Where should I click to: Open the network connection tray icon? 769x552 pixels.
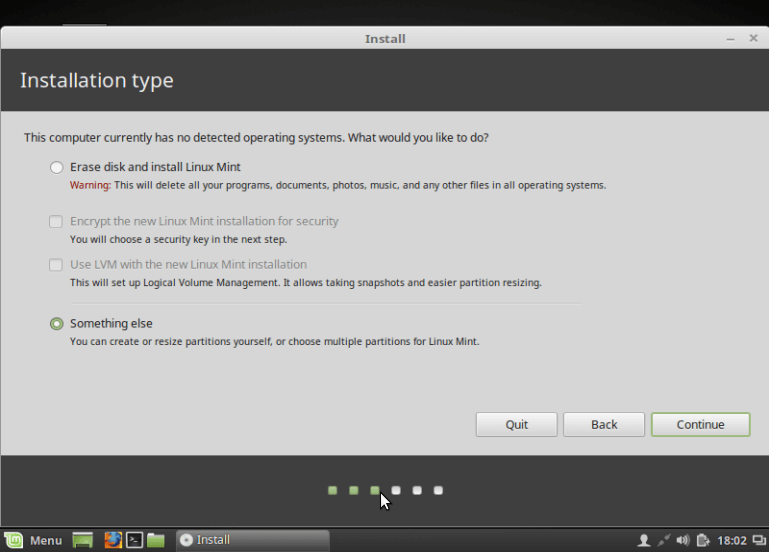pos(664,540)
